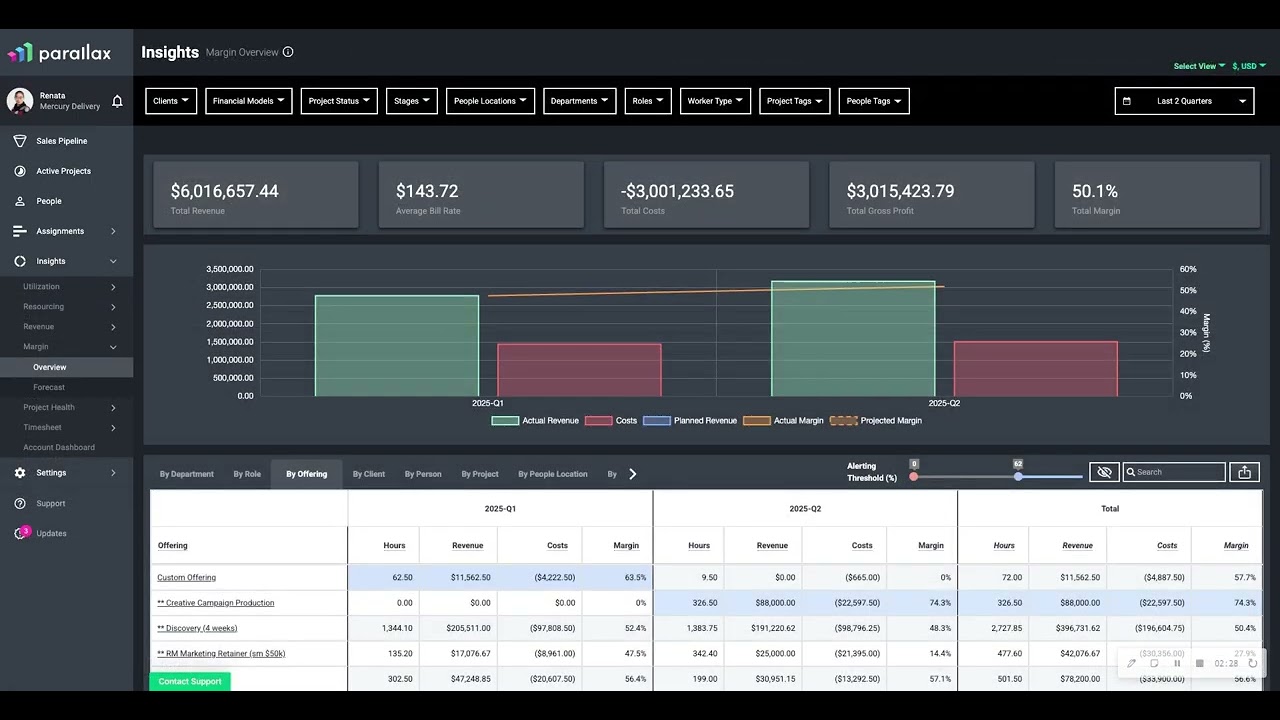Open the Select View dropdown

(x=1199, y=66)
